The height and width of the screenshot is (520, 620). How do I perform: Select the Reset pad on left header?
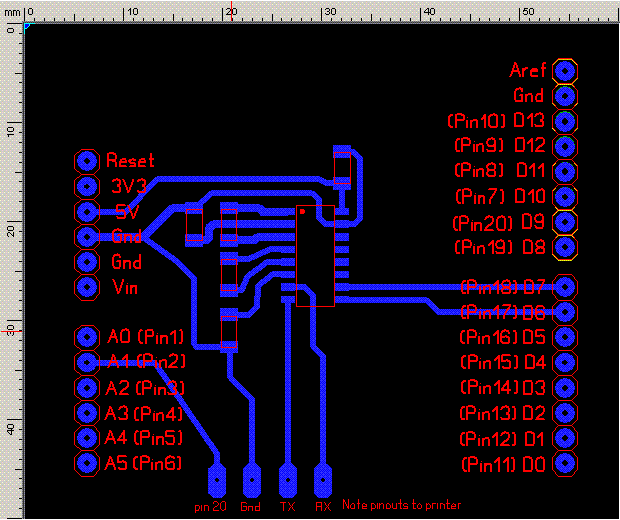click(87, 161)
